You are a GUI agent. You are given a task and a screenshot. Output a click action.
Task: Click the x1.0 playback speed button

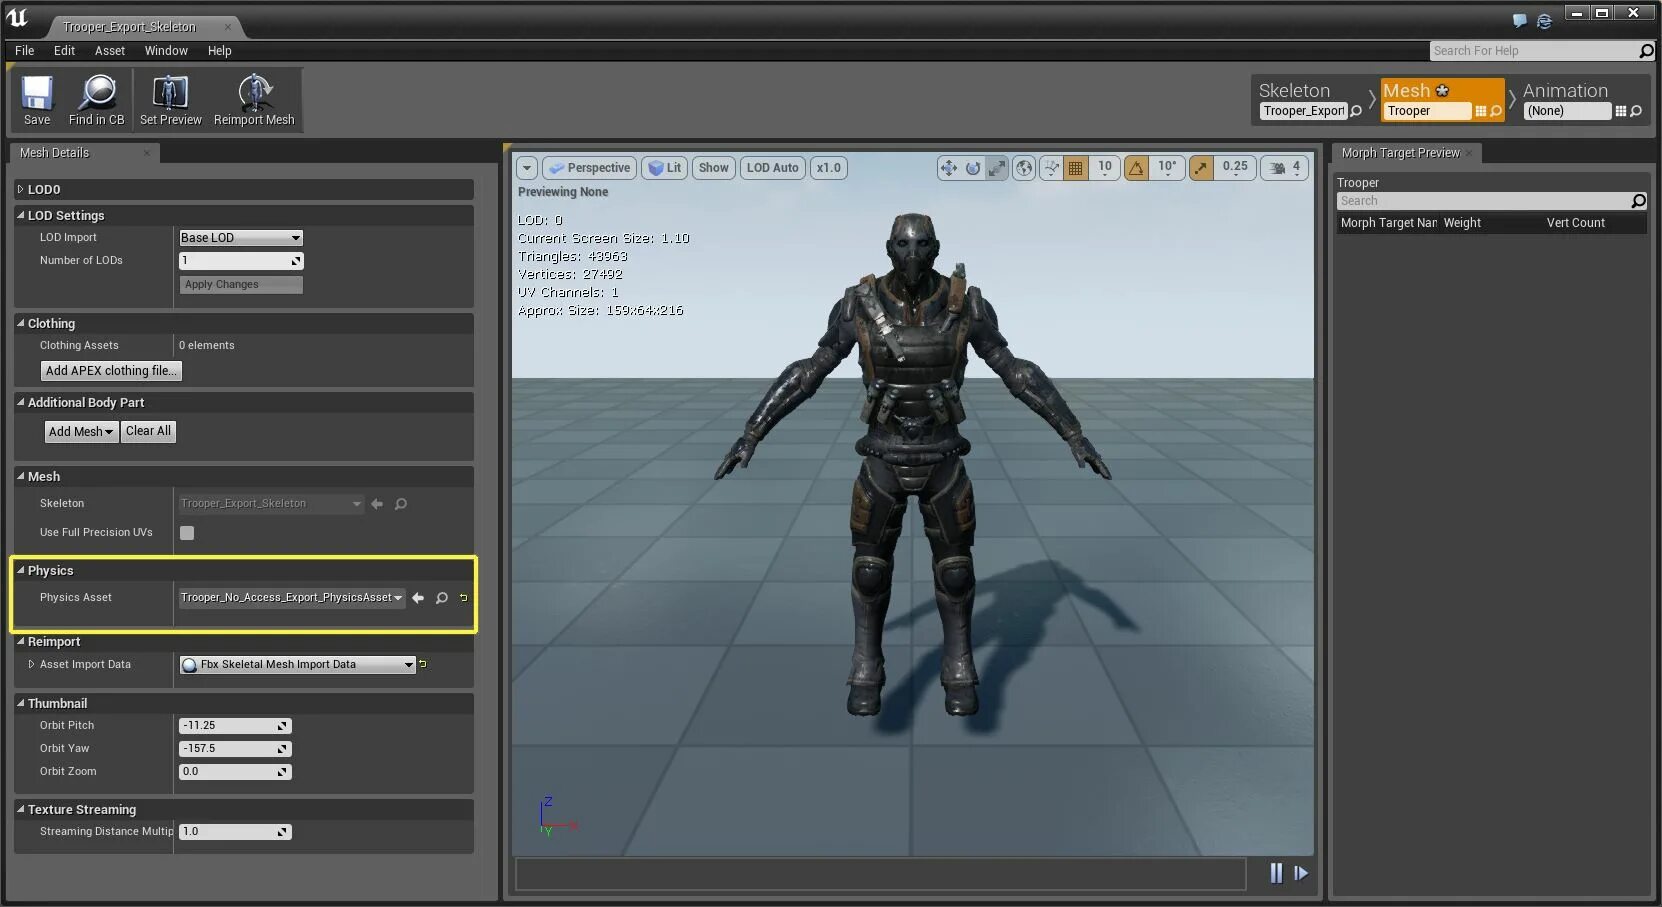829,168
